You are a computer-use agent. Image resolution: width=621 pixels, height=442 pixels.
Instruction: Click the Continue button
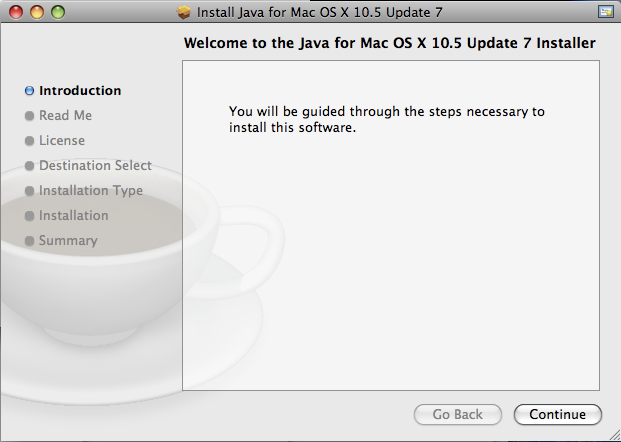(x=558, y=414)
